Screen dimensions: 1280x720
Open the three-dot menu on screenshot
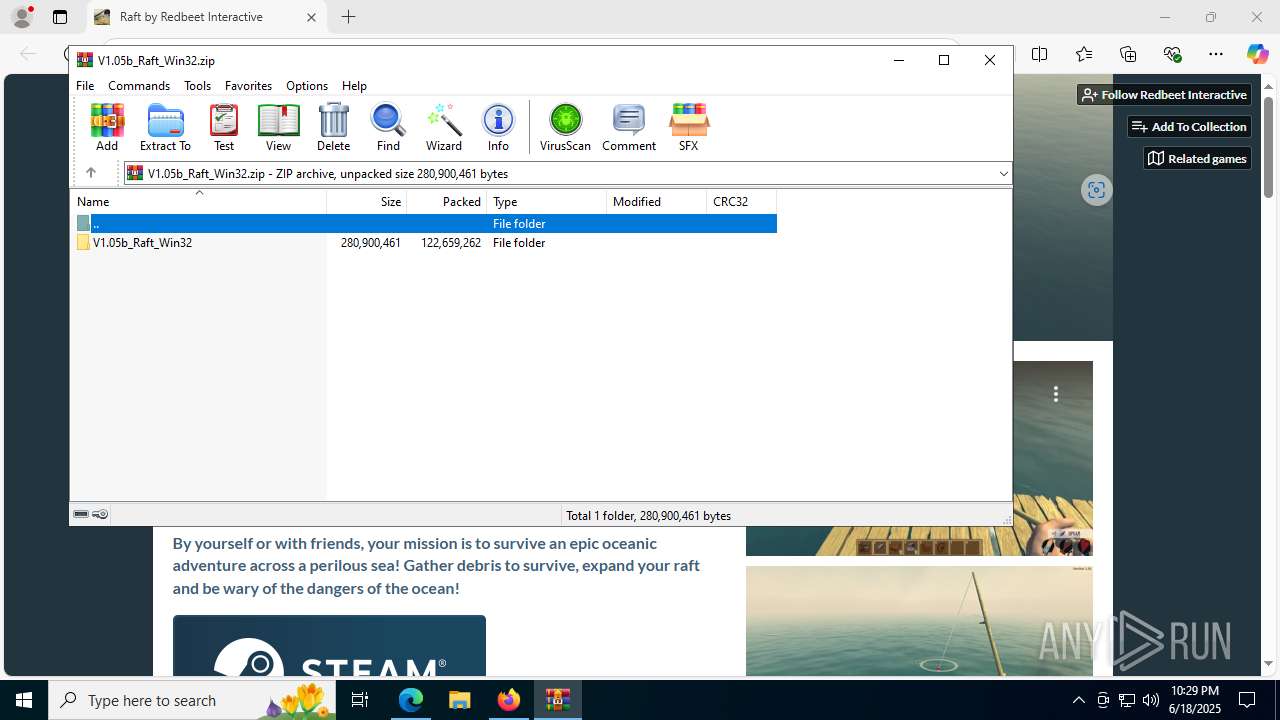1055,394
